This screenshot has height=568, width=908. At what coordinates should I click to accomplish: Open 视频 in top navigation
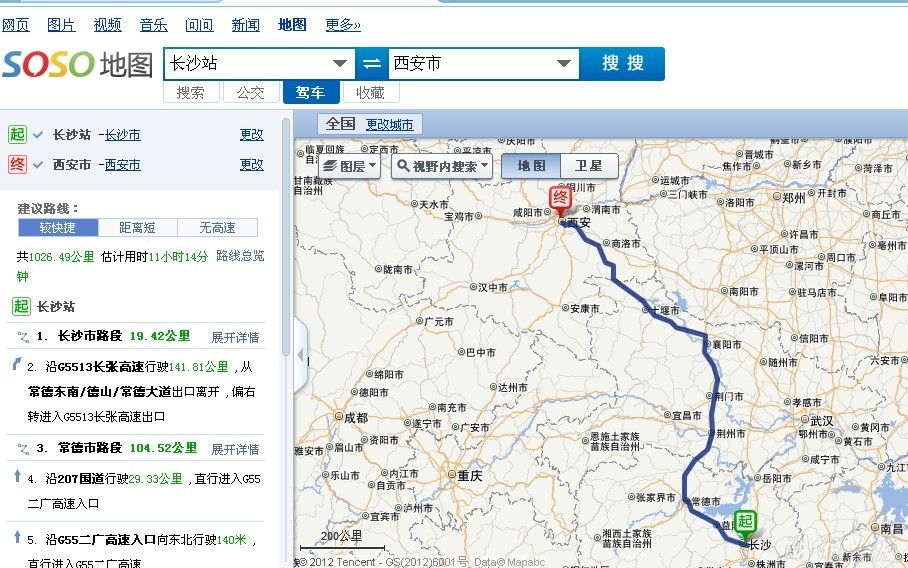107,25
